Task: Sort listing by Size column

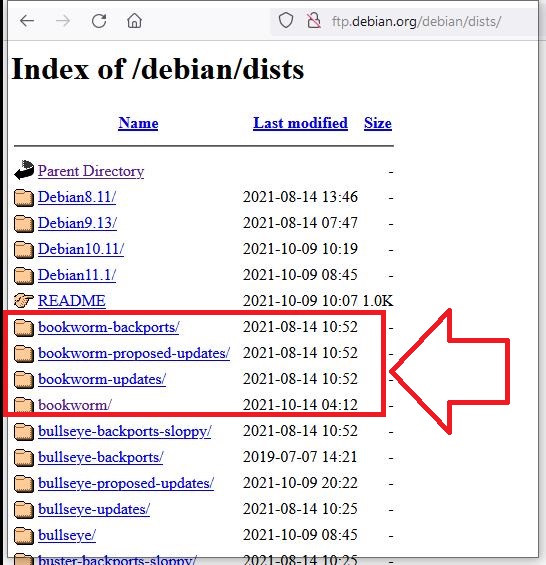Action: tap(378, 123)
